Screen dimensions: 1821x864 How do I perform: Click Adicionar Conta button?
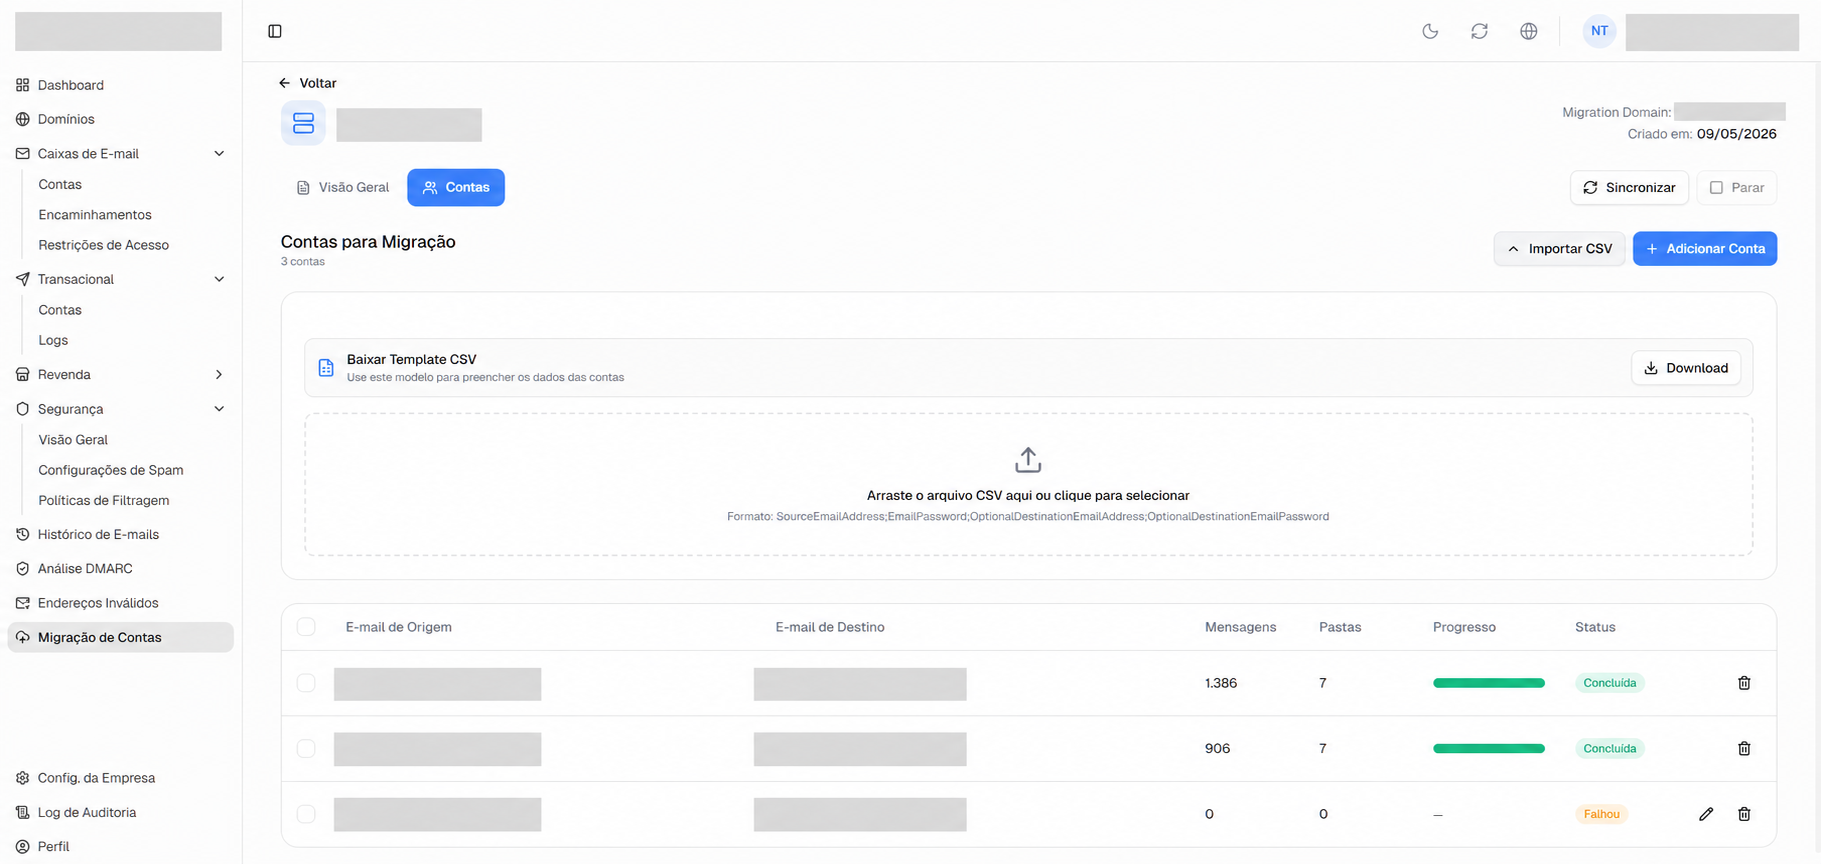click(x=1705, y=249)
